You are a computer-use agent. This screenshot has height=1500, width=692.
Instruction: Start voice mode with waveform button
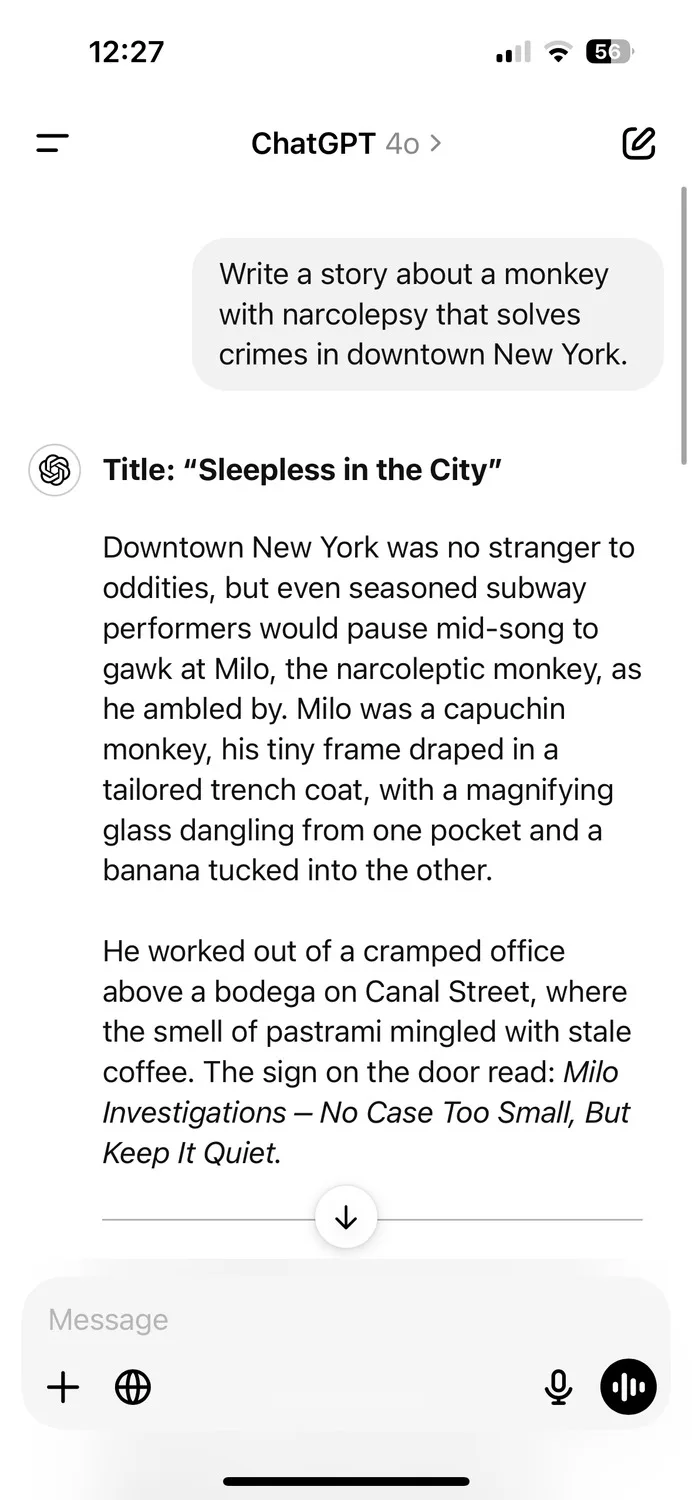tap(628, 1387)
